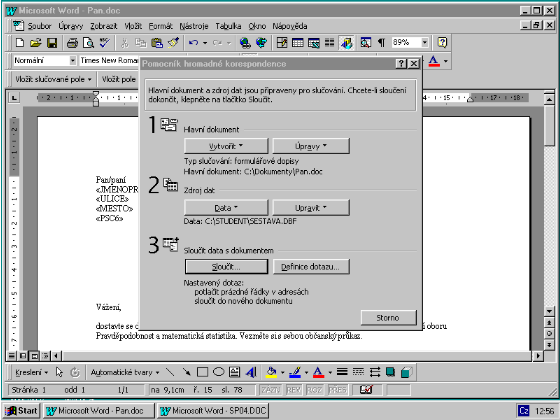
Task: Toggle PŘES overtype mode in status bar
Action: 337,390
